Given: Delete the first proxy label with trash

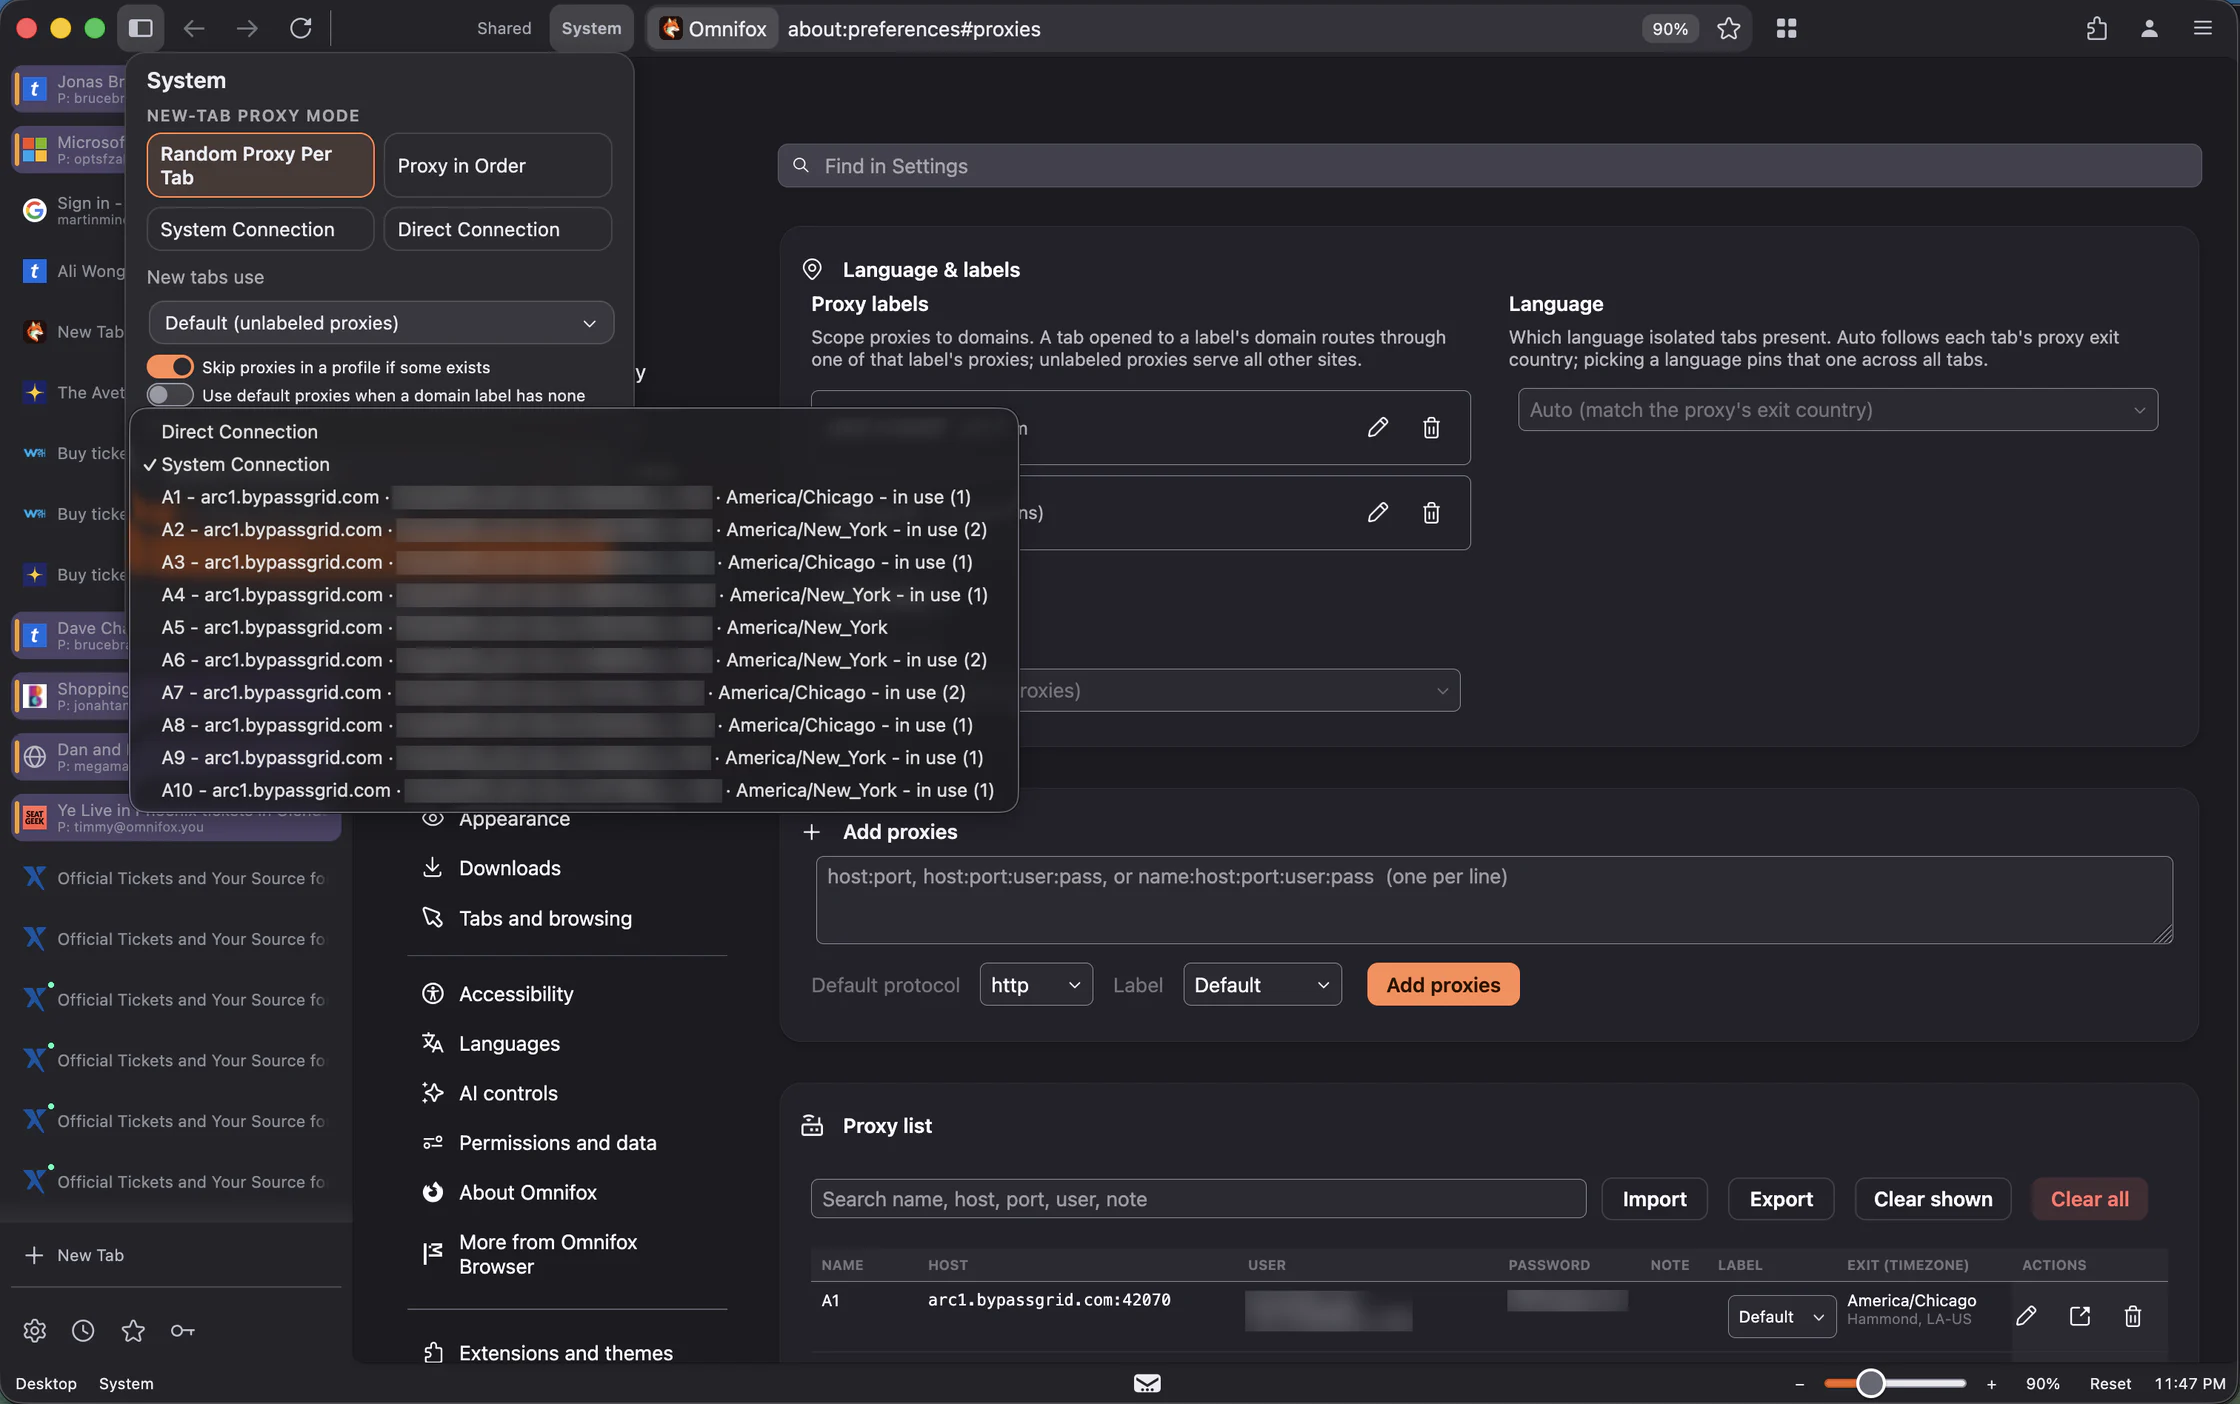Looking at the screenshot, I should point(1431,427).
